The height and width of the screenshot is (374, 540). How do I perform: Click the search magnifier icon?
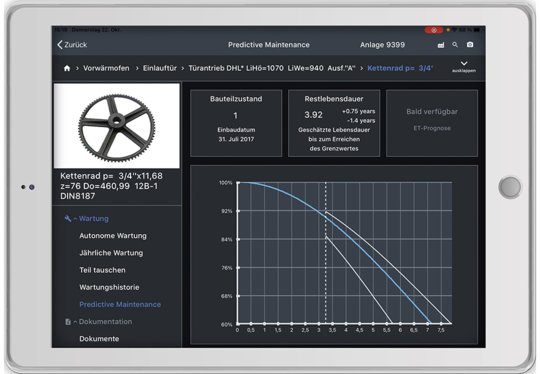tap(455, 45)
